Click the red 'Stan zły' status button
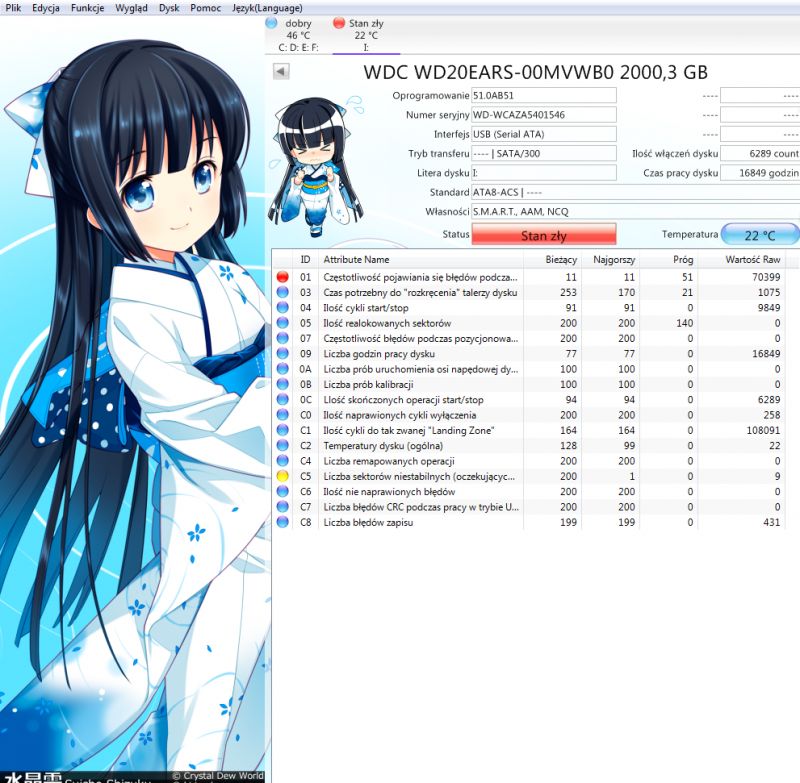The height and width of the screenshot is (783, 800). click(543, 235)
